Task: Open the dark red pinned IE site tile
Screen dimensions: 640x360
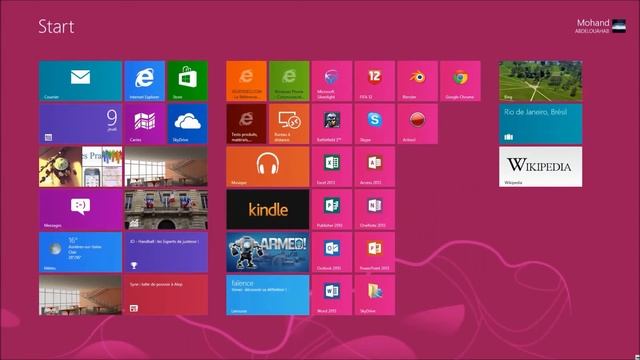Action: [x=247, y=124]
